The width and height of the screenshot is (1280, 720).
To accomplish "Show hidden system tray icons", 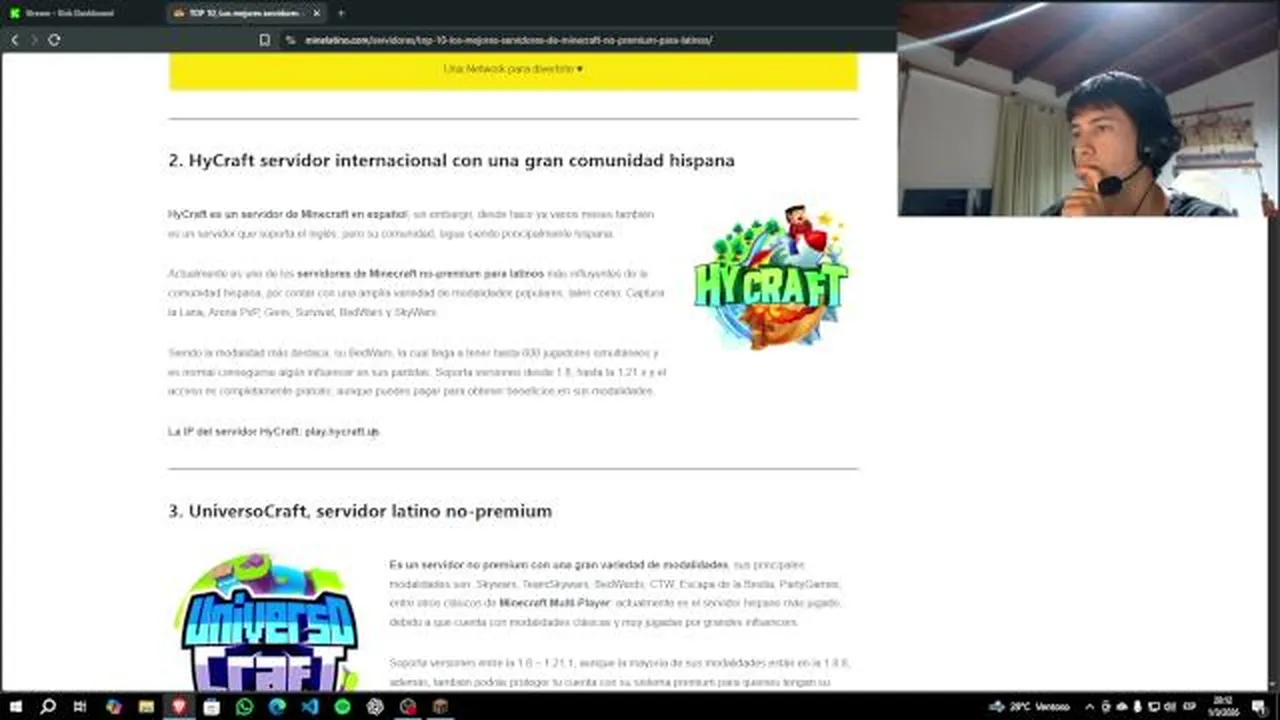I will [1090, 706].
